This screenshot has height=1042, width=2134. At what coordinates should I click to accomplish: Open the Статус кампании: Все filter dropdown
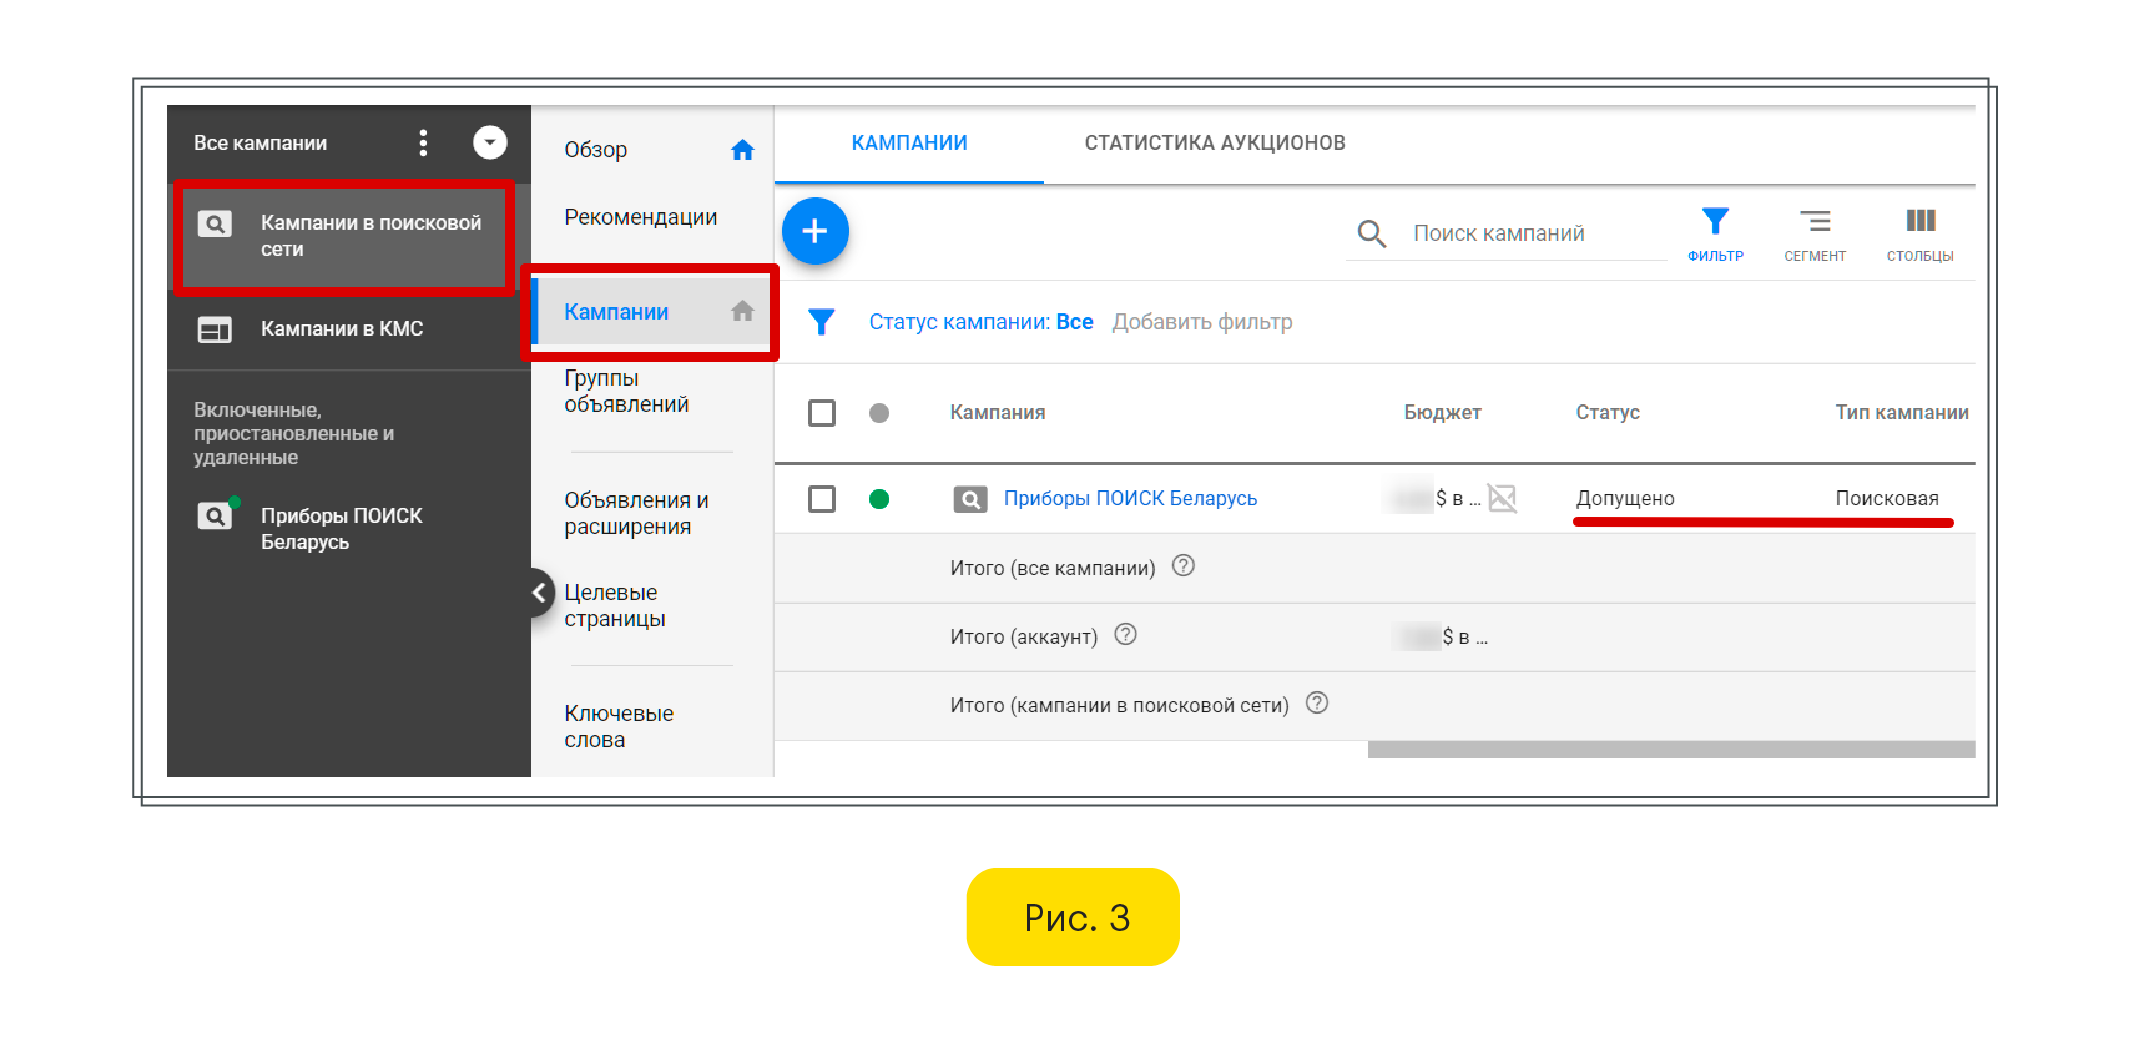point(980,322)
